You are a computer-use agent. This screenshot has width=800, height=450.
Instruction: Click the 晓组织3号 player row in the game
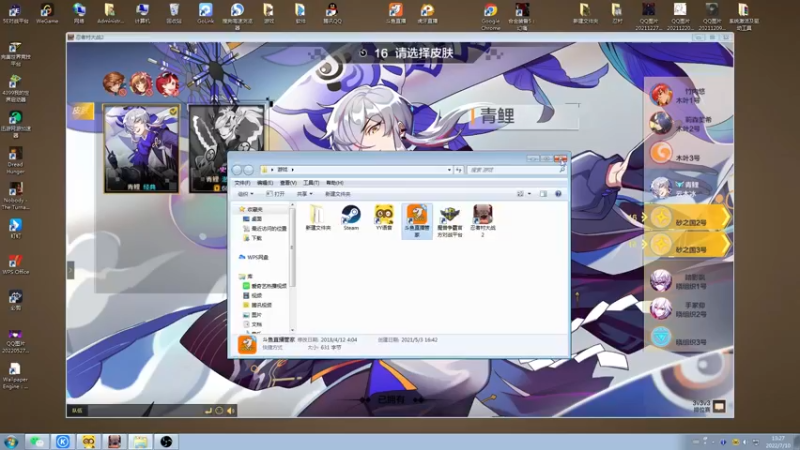pos(687,338)
